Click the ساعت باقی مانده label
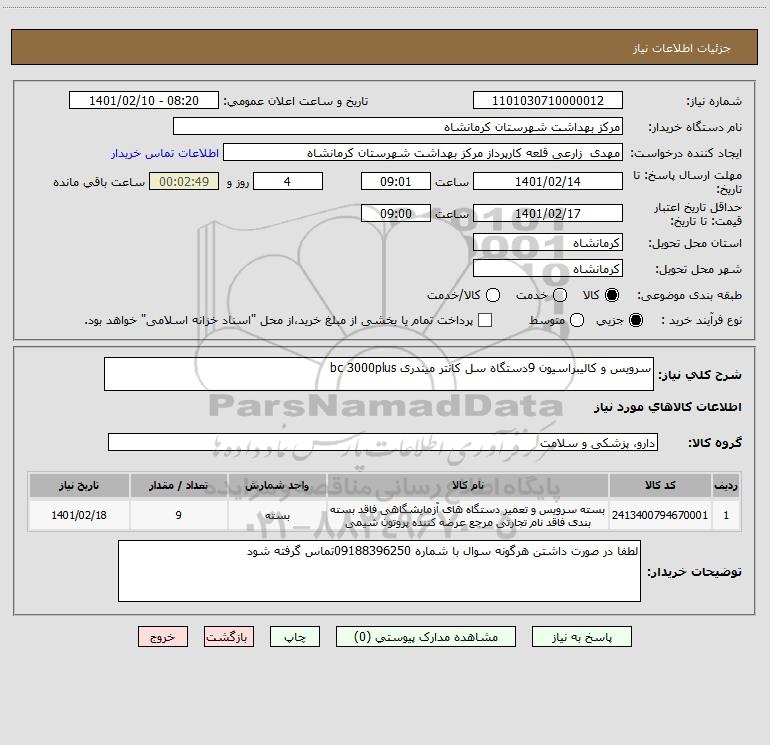Screen dimensions: 770x745 coord(99,182)
